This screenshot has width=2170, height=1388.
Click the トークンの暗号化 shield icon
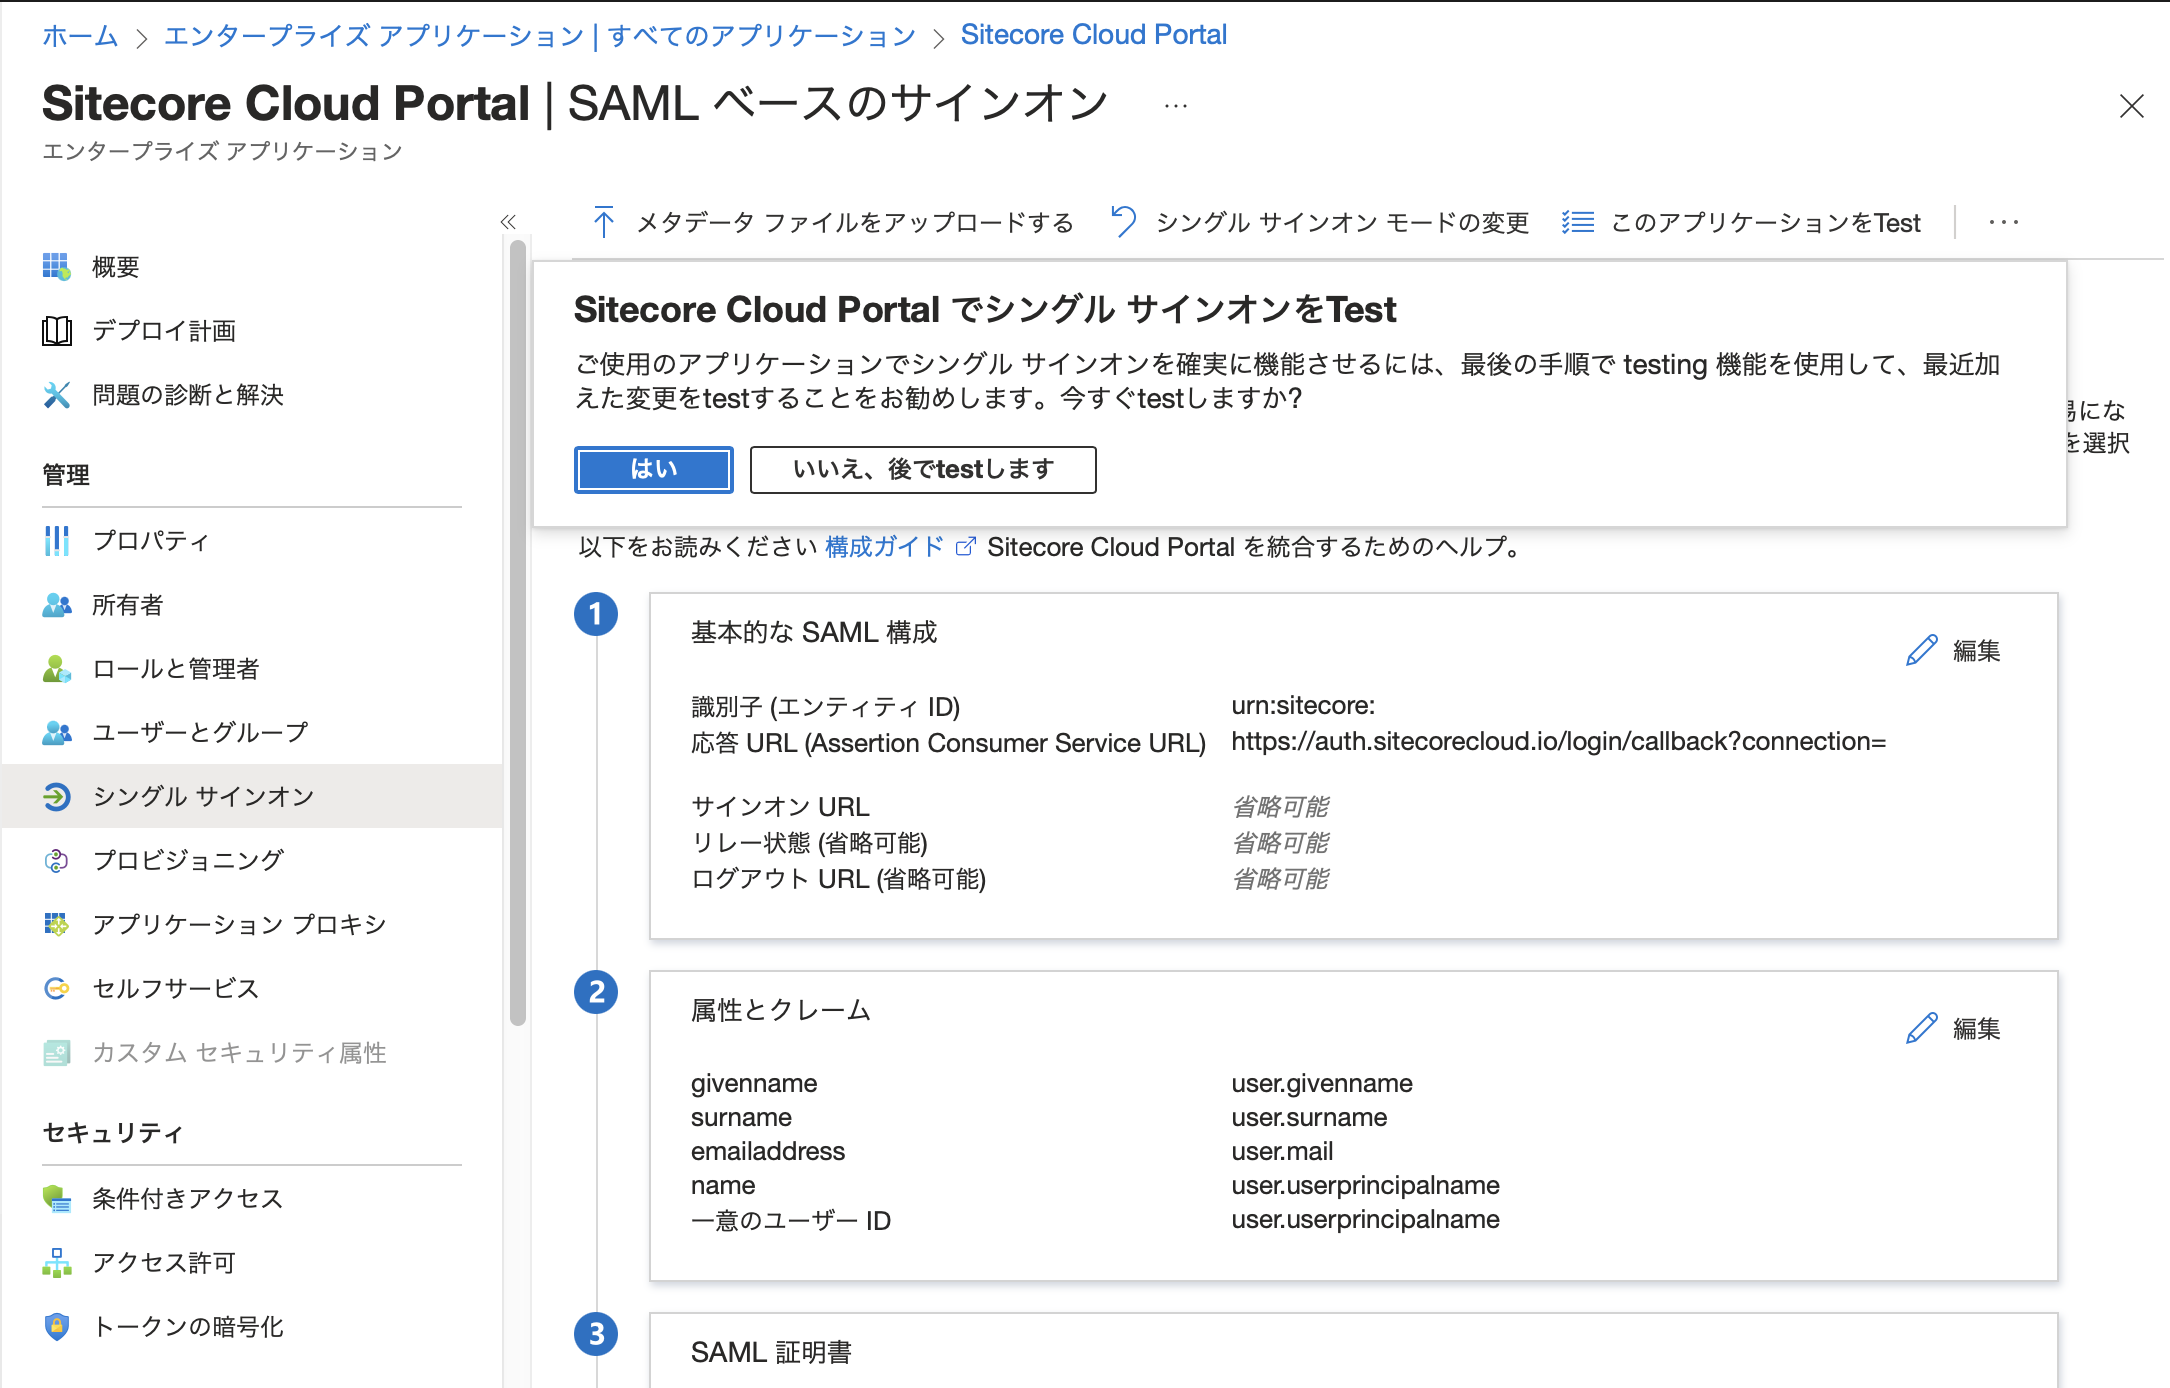coord(56,1327)
